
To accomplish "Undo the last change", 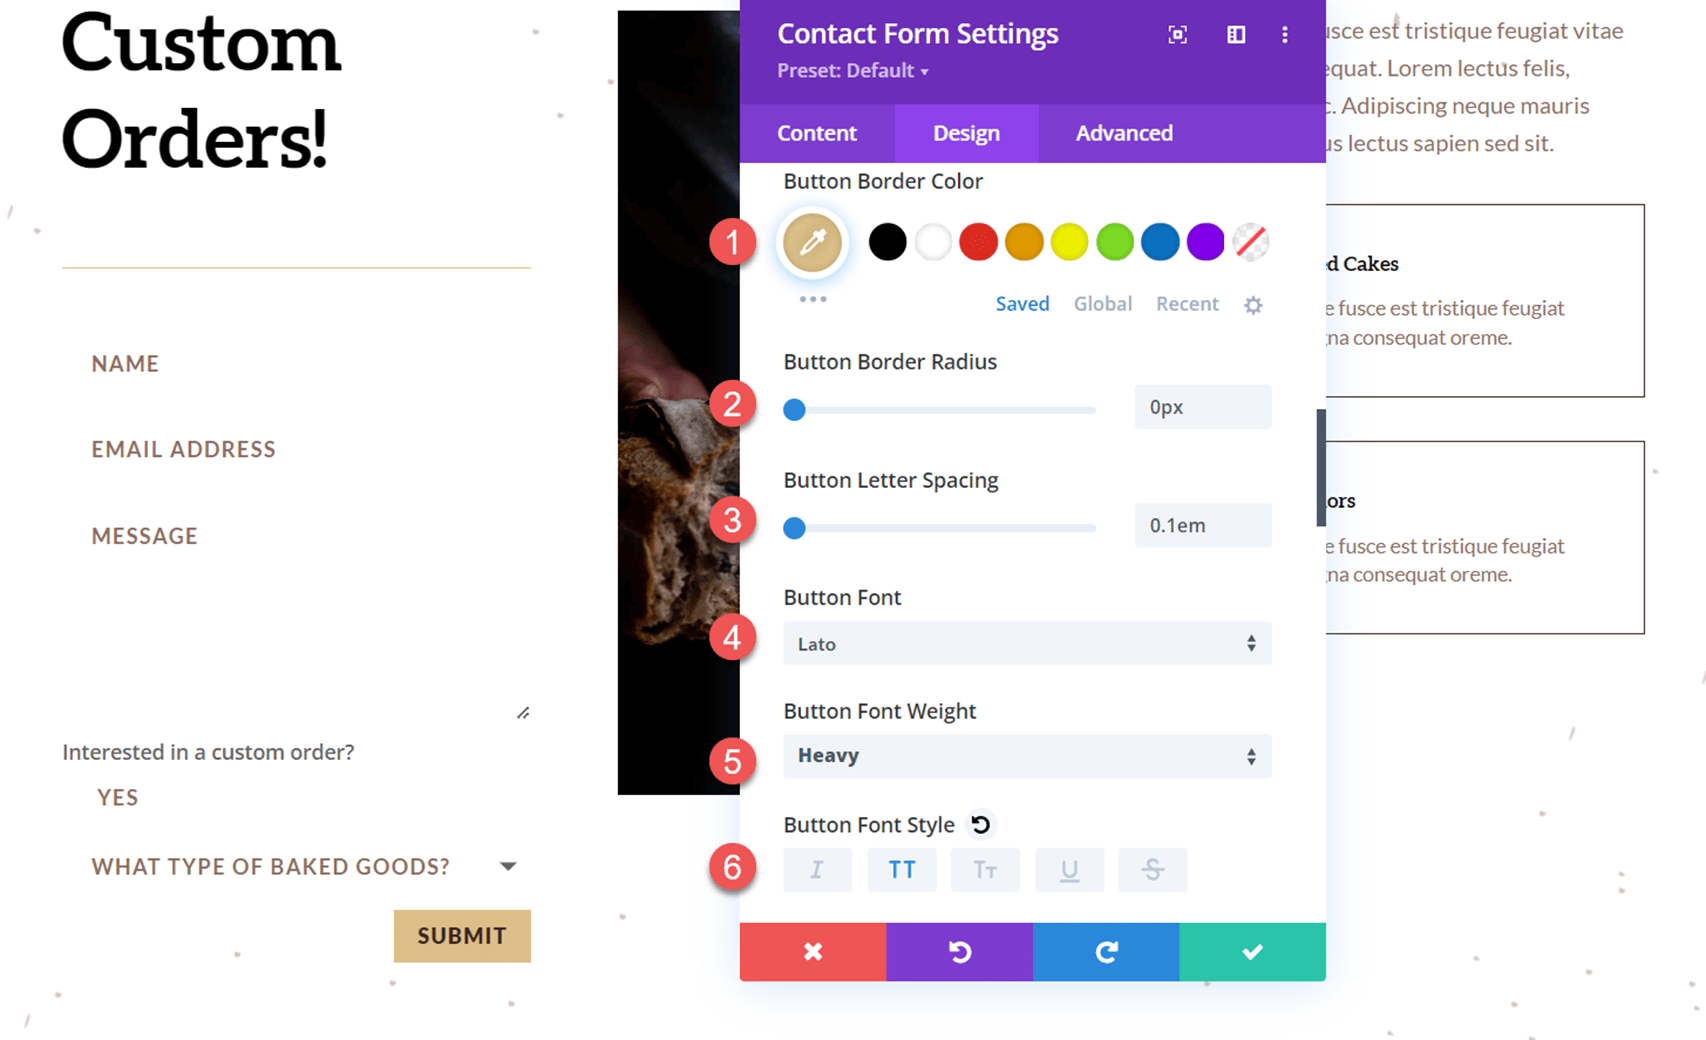I will pos(959,951).
